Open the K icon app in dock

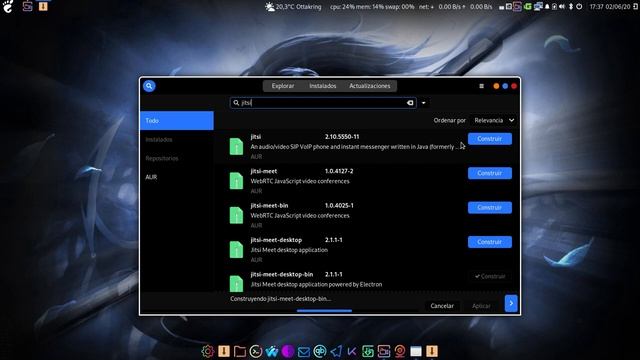coord(352,351)
